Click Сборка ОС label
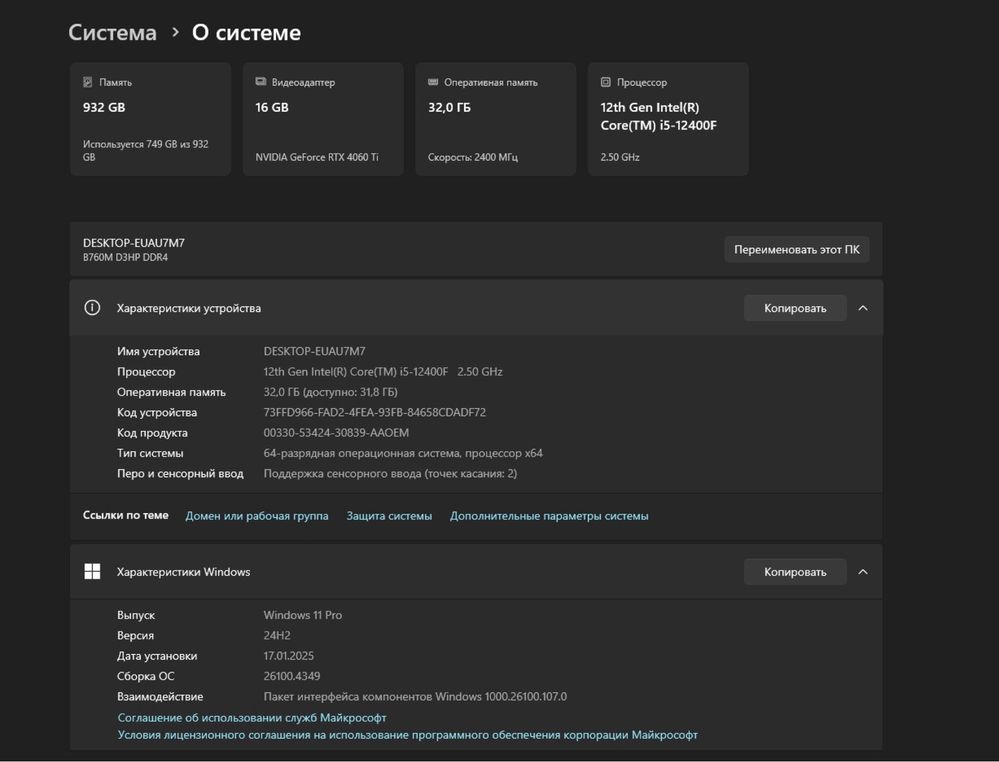The height and width of the screenshot is (762, 999). 146,676
